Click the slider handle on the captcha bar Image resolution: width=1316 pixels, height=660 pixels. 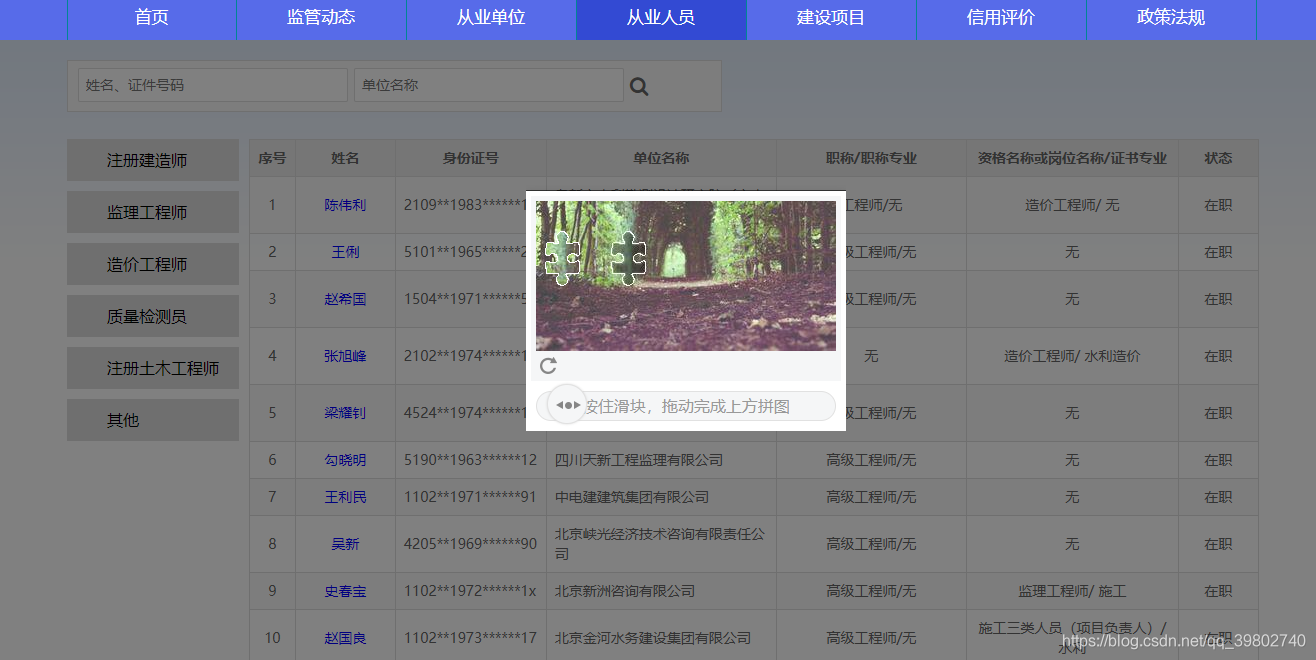(x=566, y=404)
